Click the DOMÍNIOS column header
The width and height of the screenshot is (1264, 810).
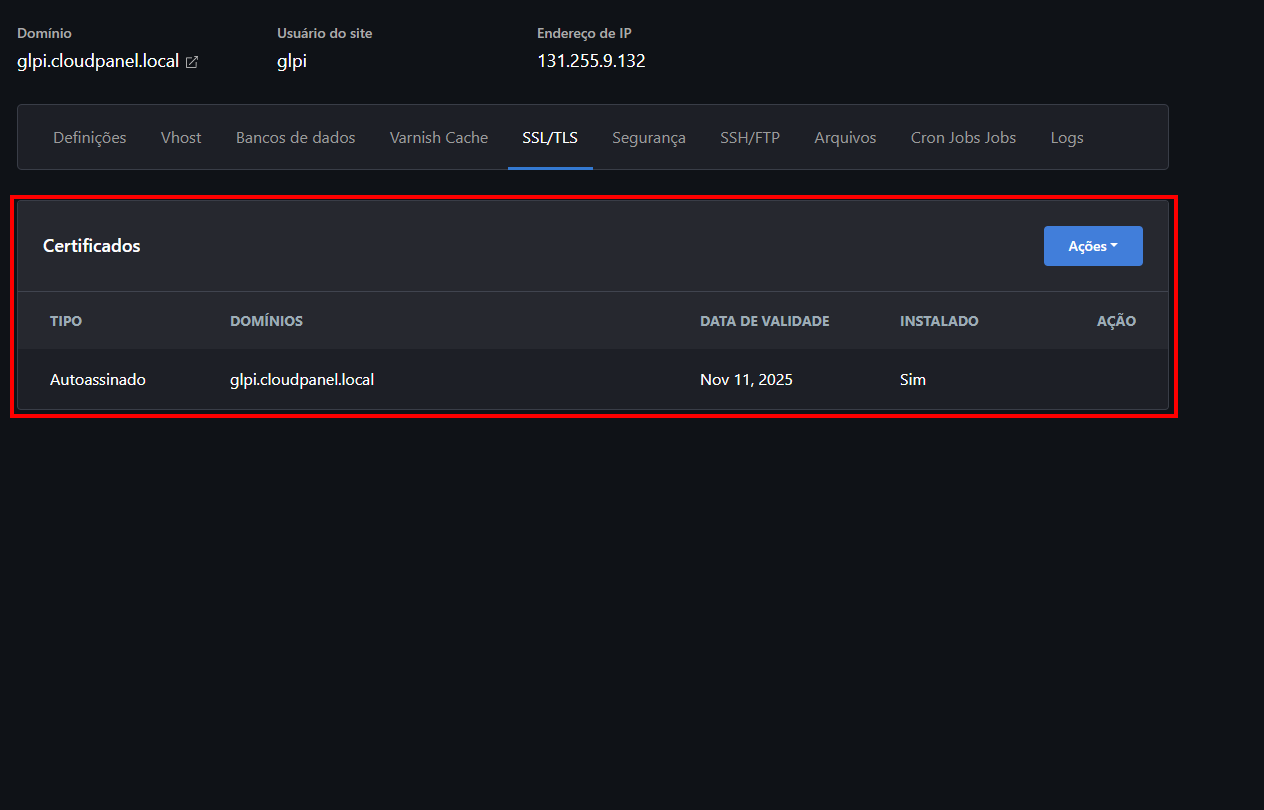[266, 321]
